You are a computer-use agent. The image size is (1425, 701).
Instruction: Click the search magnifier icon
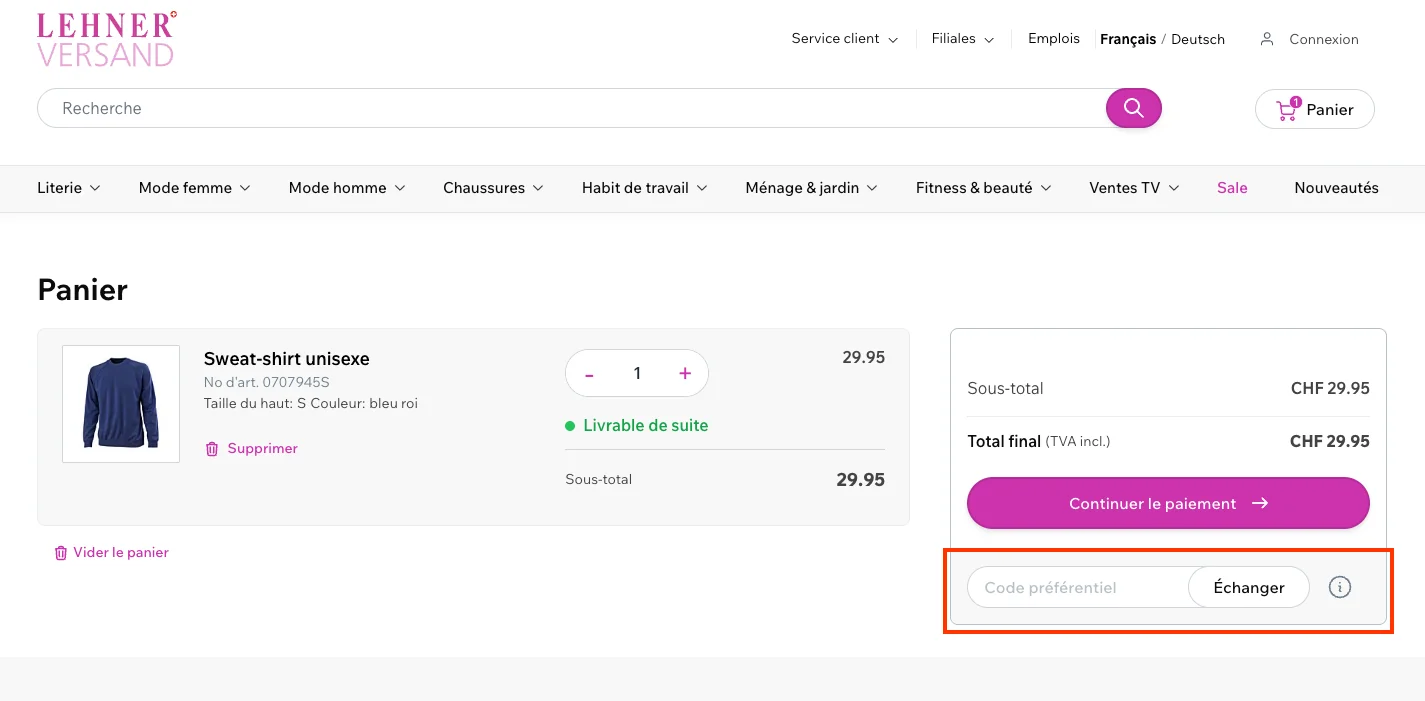1133,107
